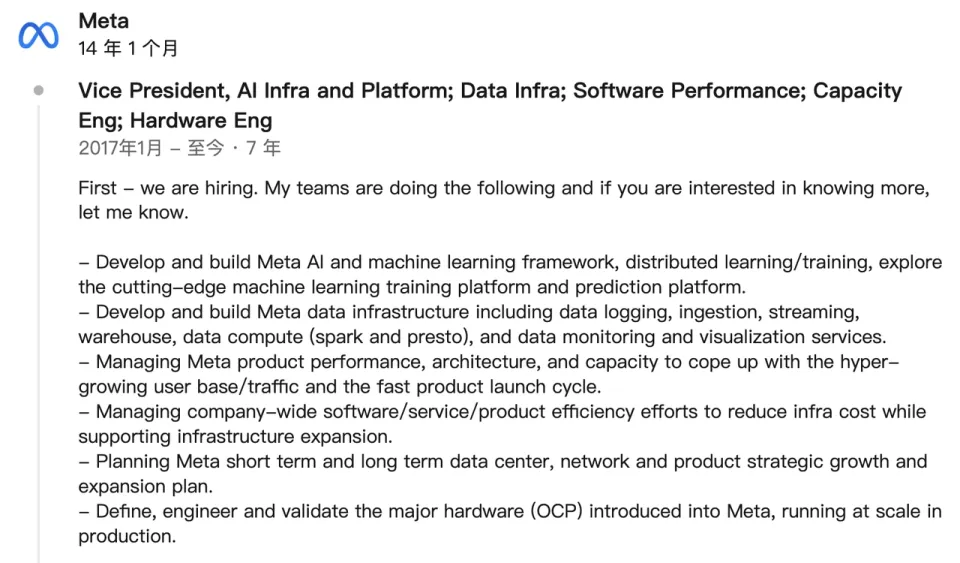The height and width of the screenshot is (563, 960).
Task: Click the 7 年 duration label
Action: pyautogui.click(x=263, y=148)
